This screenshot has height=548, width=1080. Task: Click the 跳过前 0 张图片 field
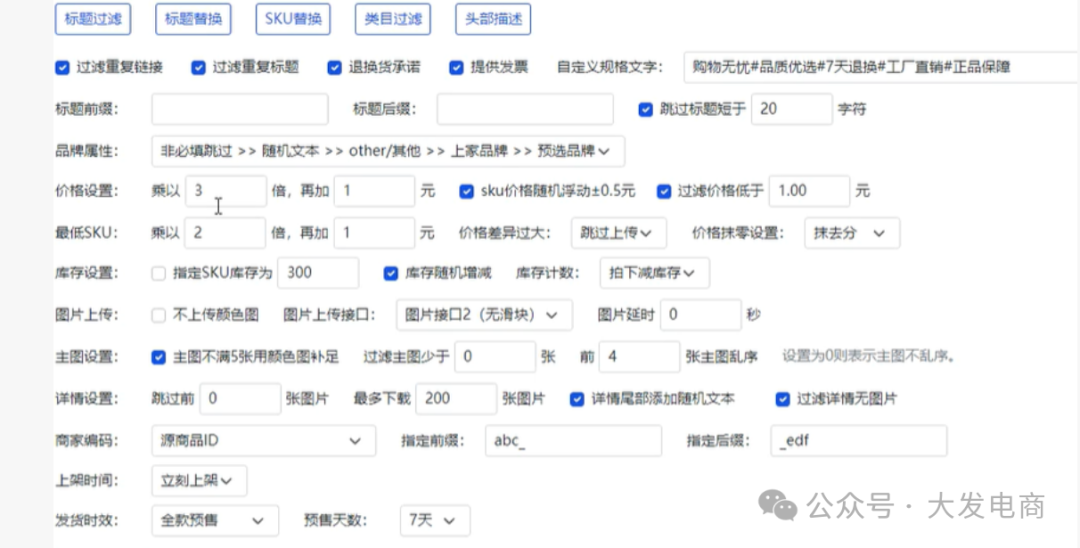(240, 399)
